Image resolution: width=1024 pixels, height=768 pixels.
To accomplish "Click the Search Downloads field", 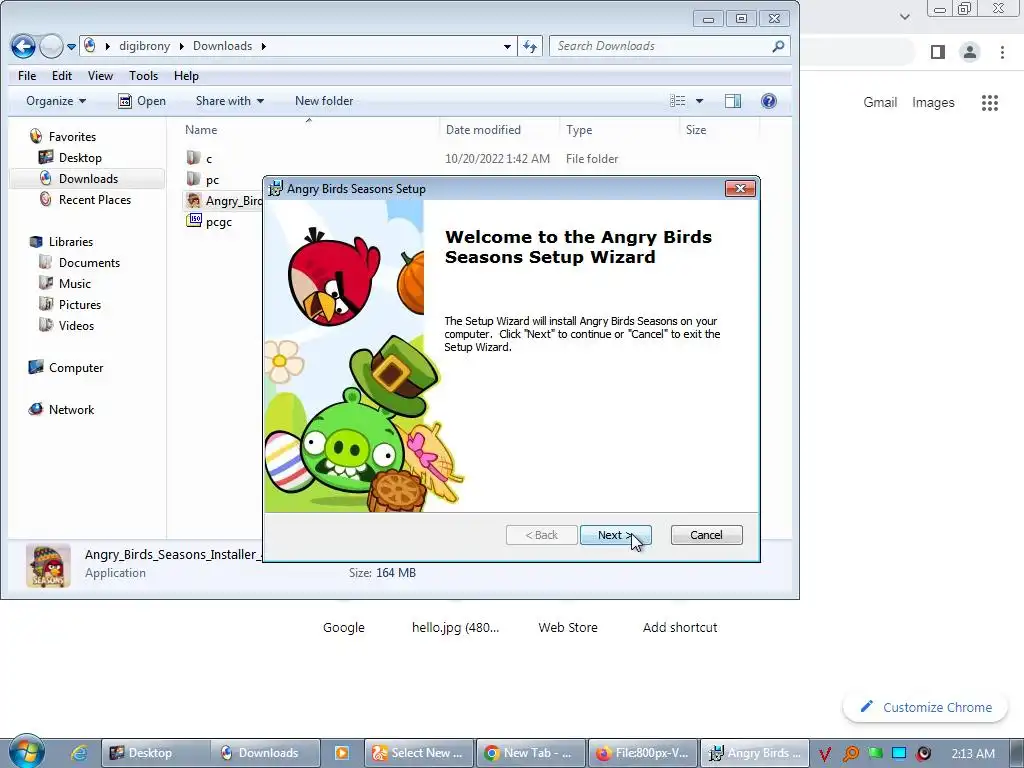I will (669, 46).
